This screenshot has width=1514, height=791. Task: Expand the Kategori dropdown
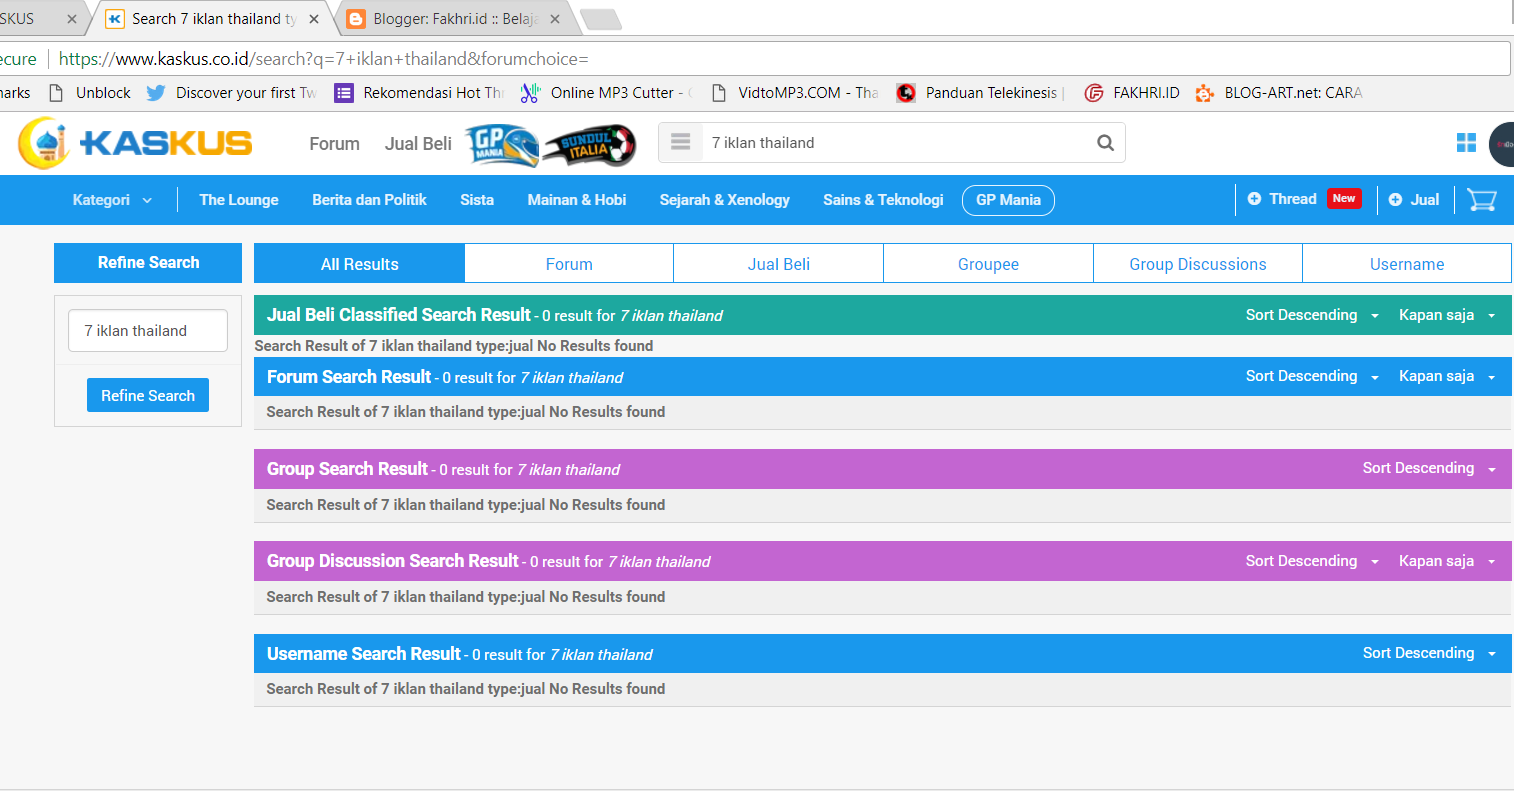(x=112, y=200)
